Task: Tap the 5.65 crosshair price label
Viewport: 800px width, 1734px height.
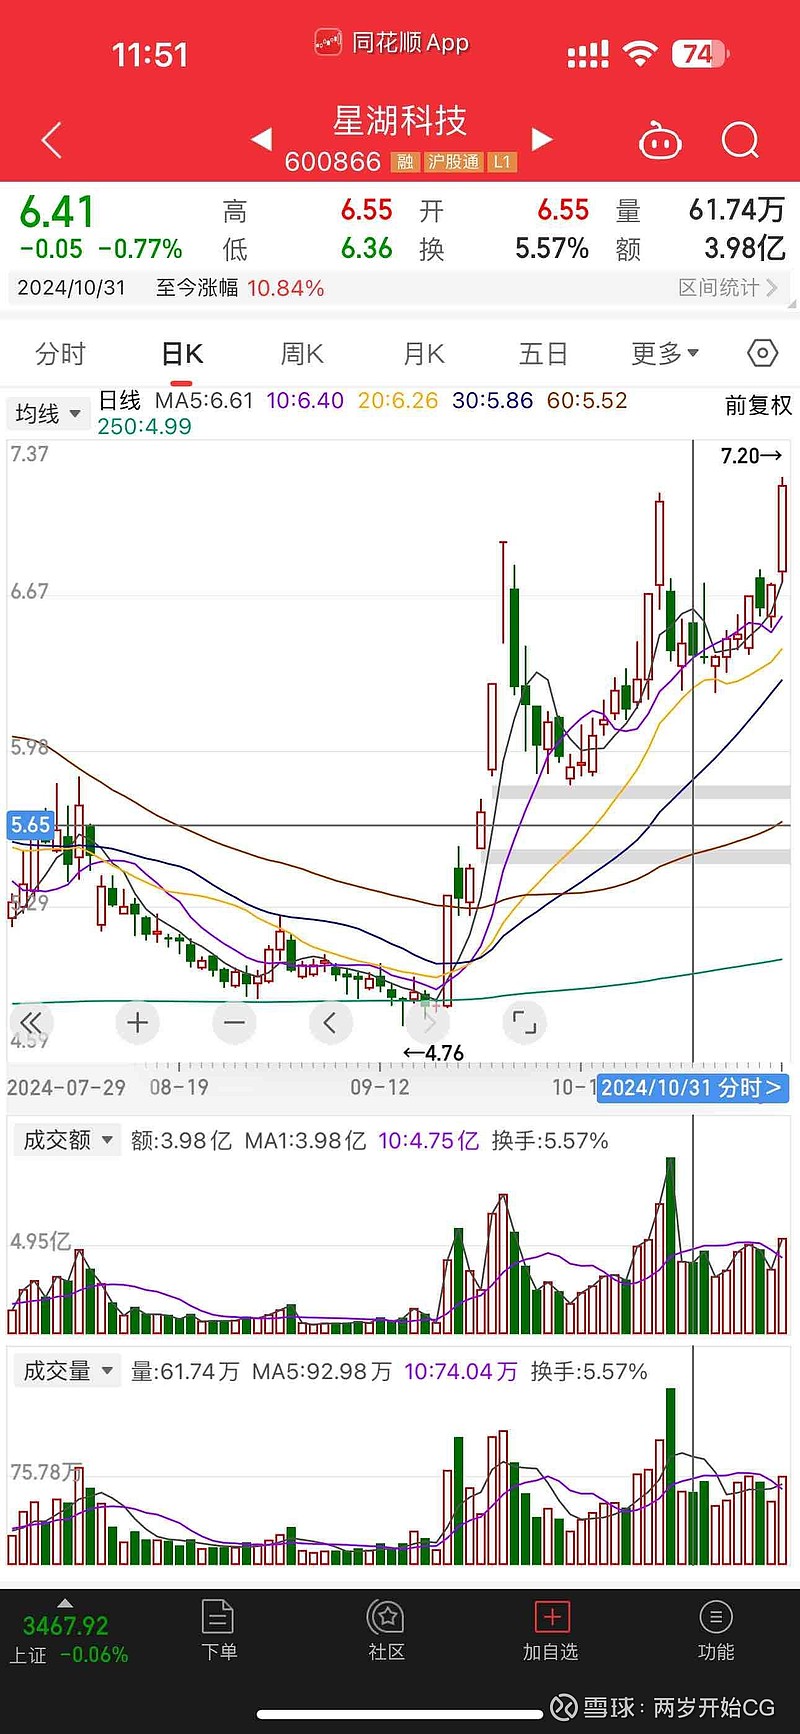Action: [30, 825]
